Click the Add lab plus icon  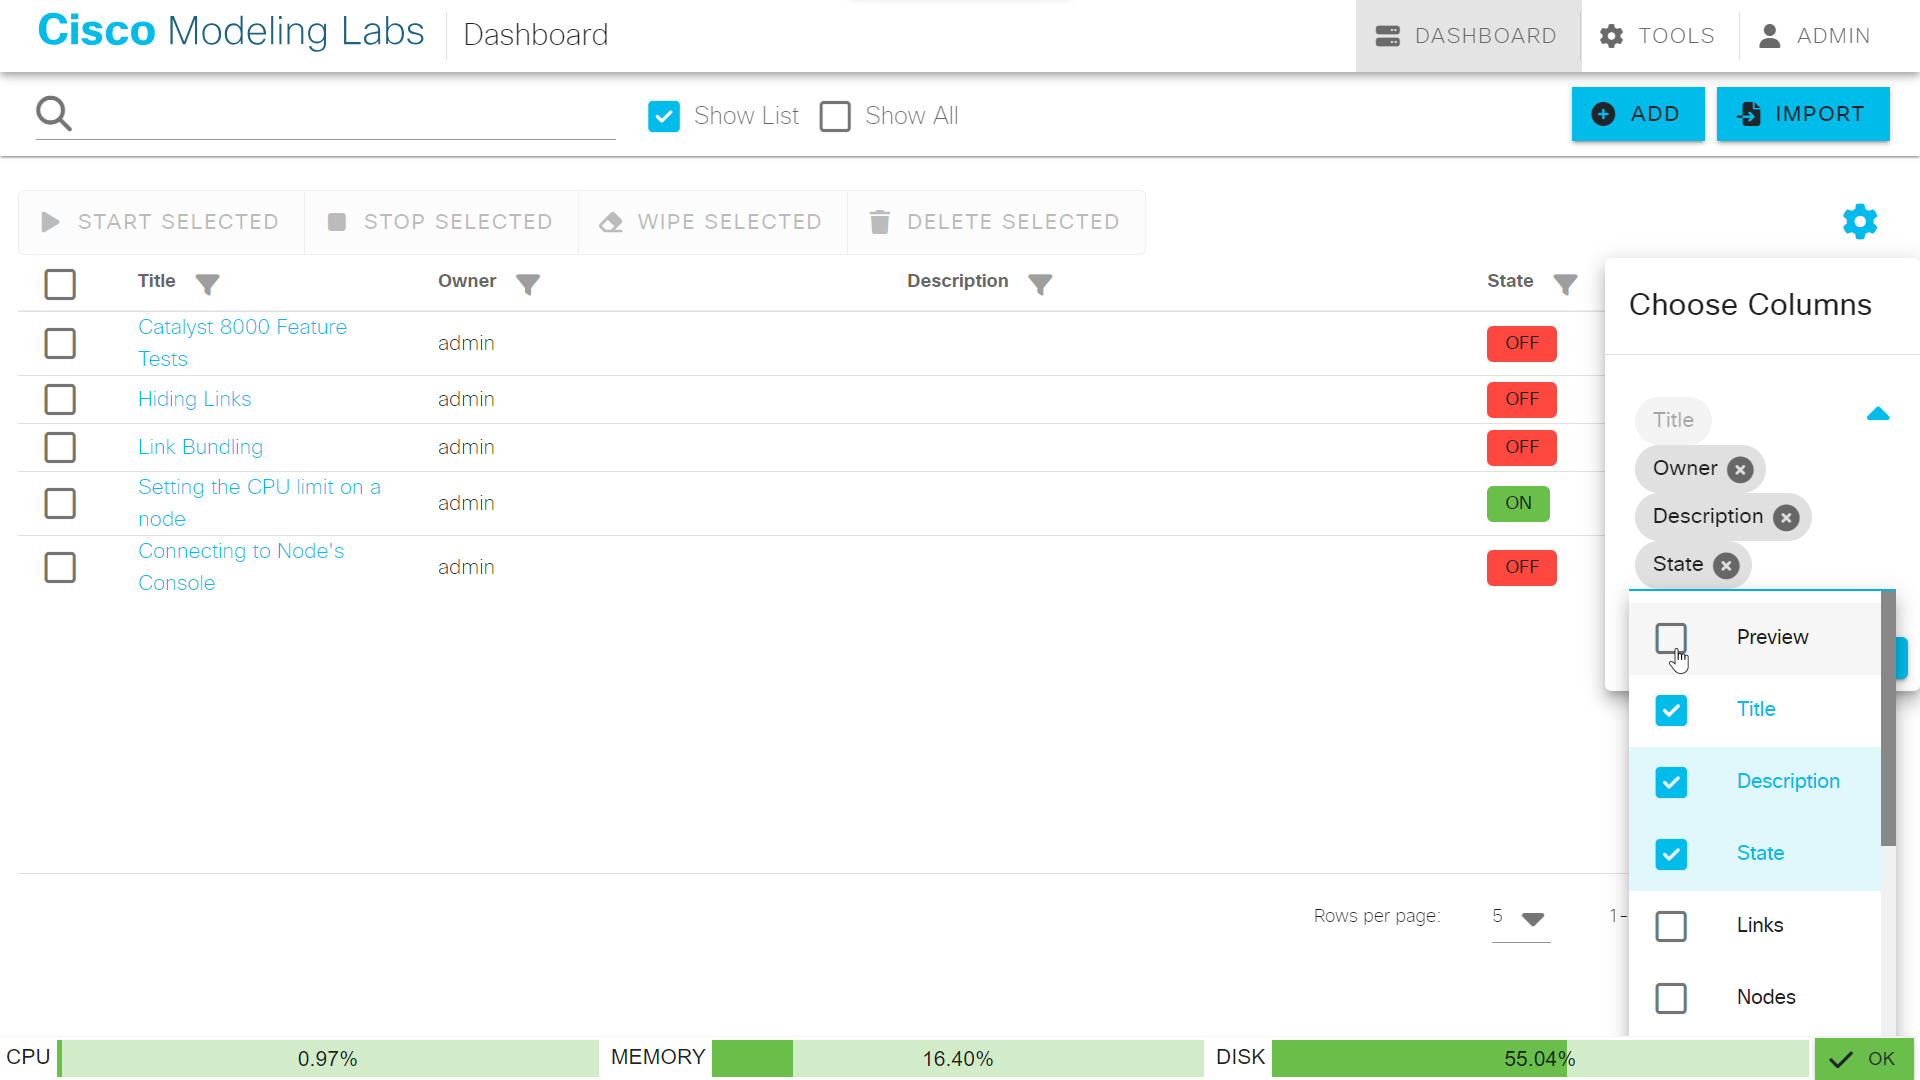tap(1605, 114)
